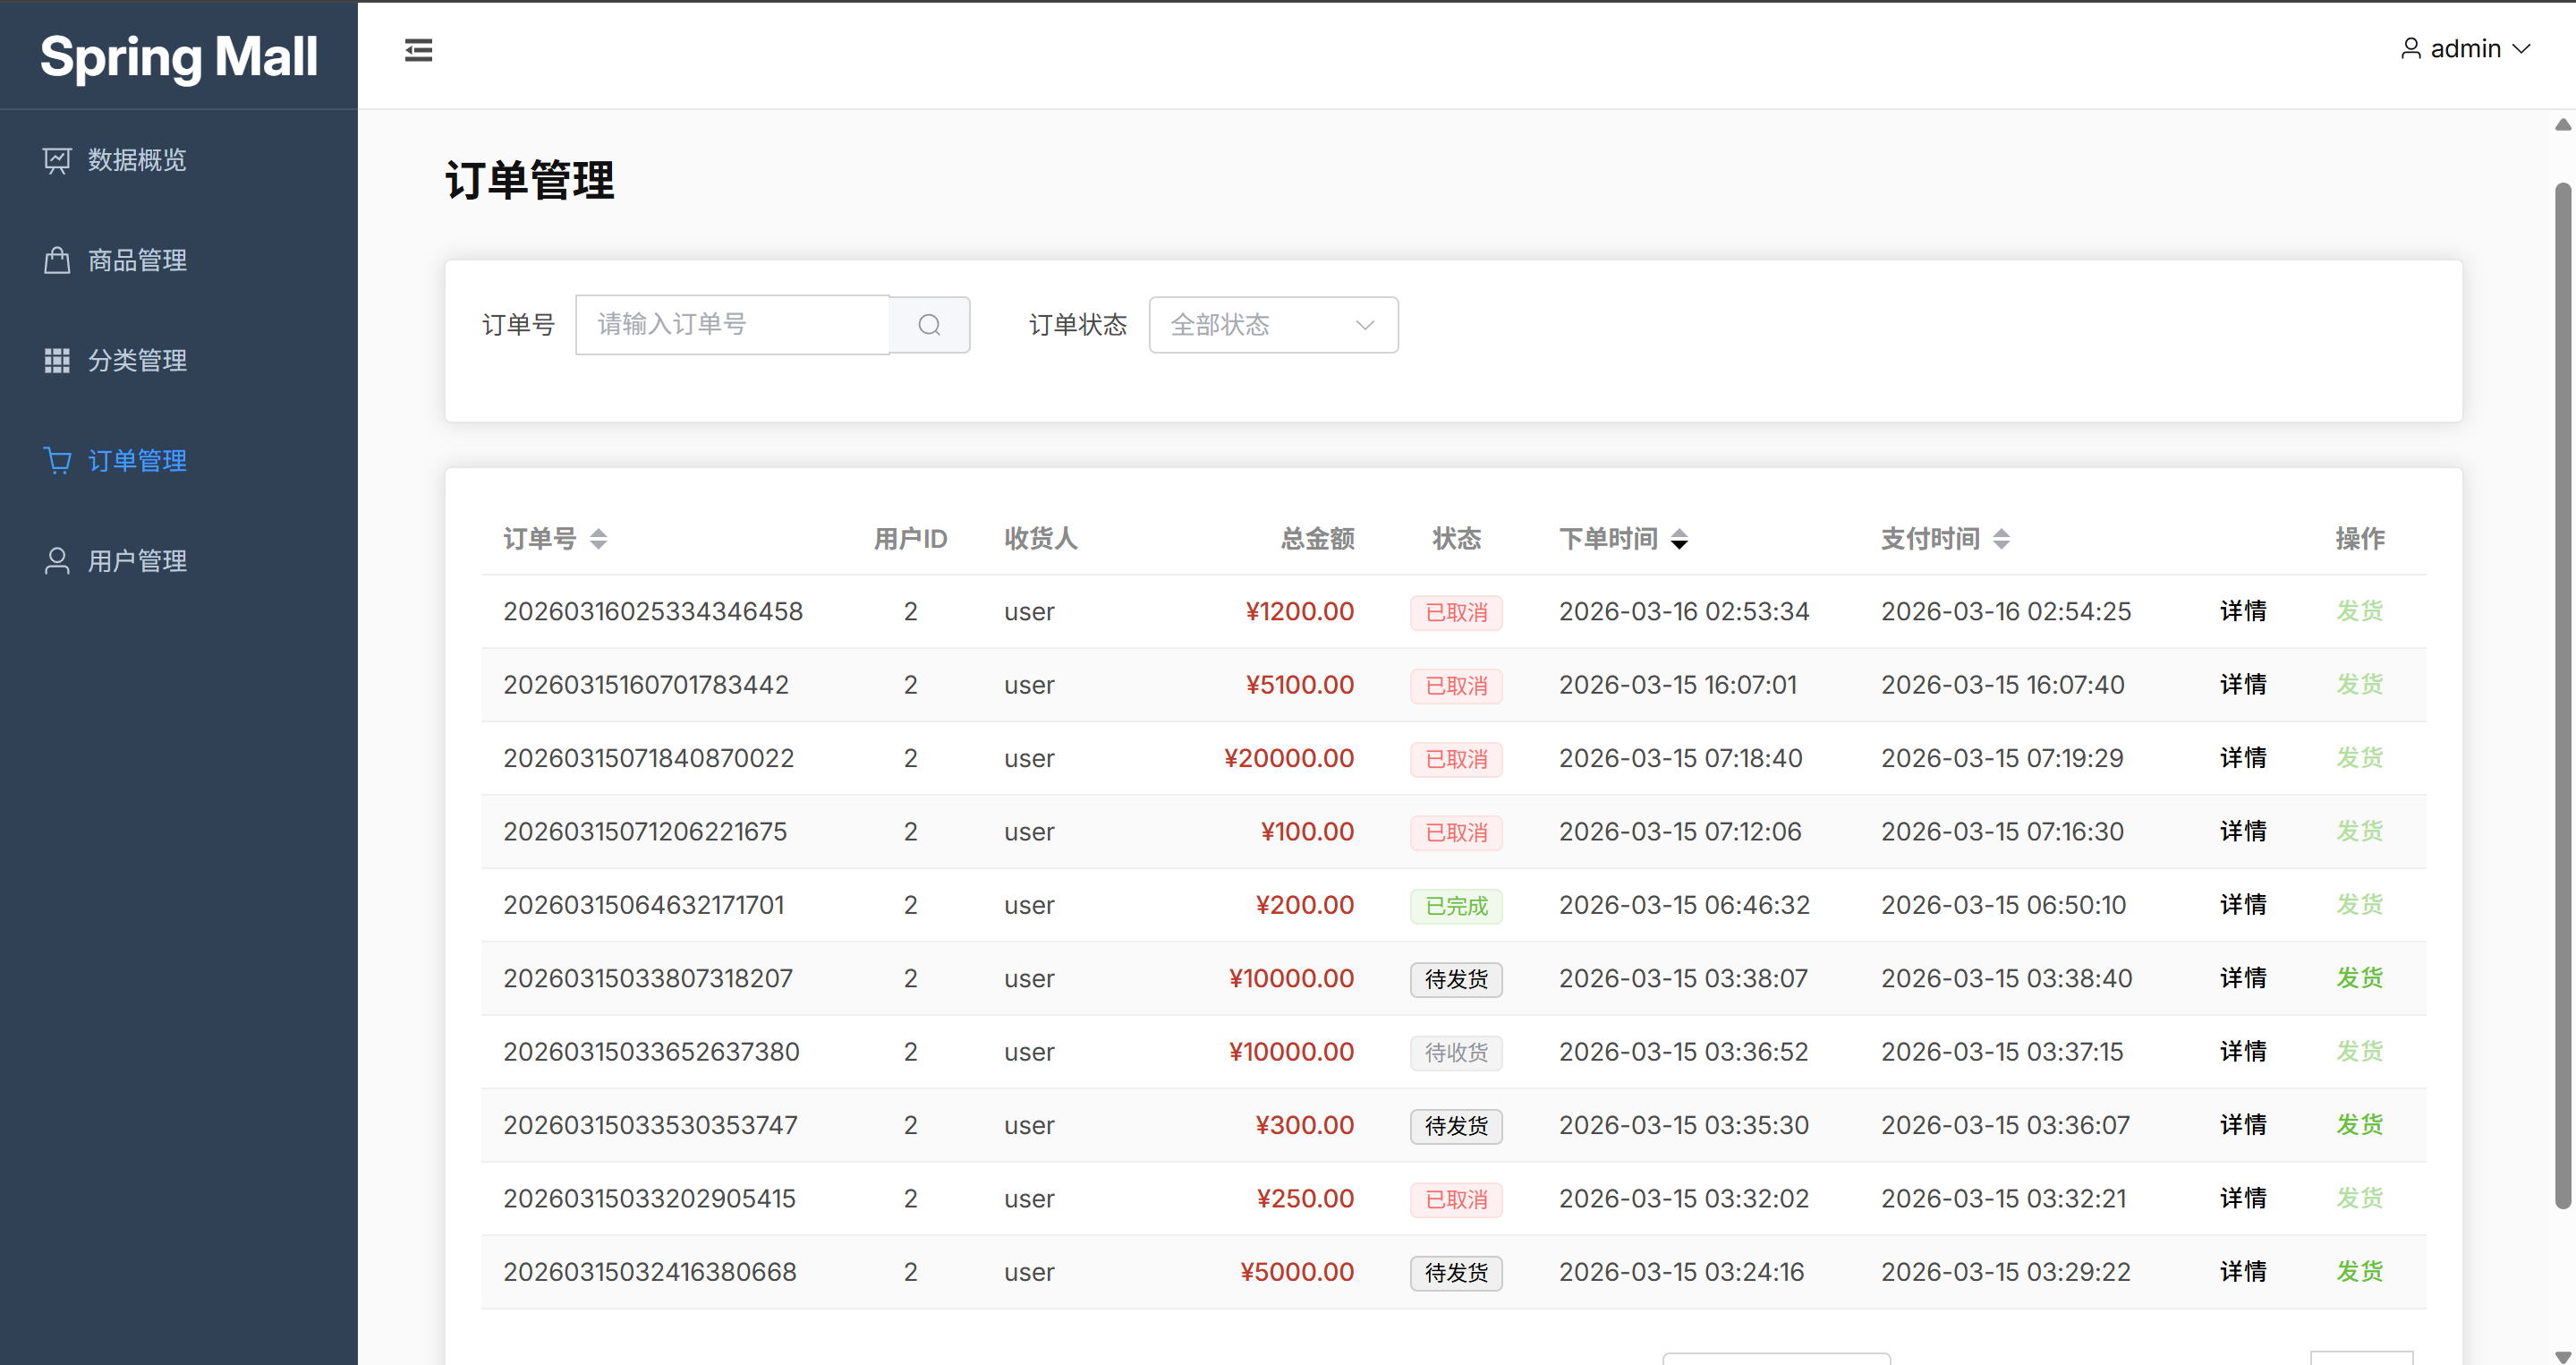The width and height of the screenshot is (2576, 1365).
Task: Toggle sort on the 支付时间 column
Action: (2001, 539)
